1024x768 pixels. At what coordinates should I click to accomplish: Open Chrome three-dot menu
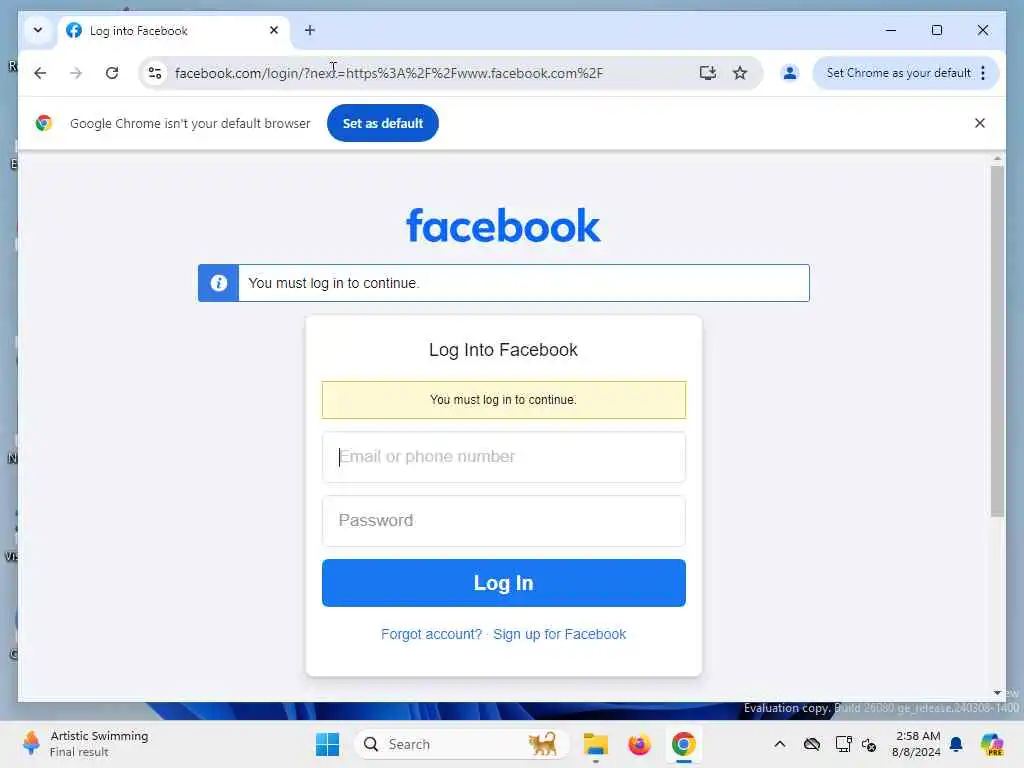click(983, 73)
